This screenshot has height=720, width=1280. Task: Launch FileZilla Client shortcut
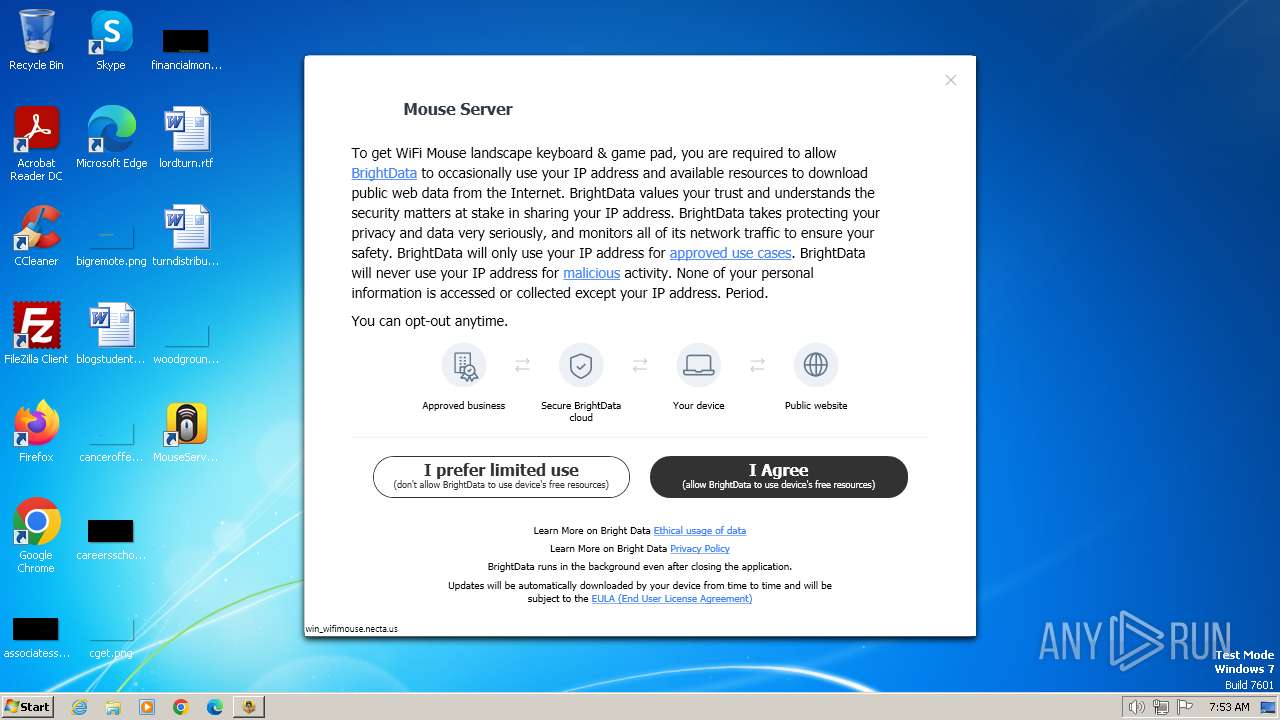(x=36, y=334)
